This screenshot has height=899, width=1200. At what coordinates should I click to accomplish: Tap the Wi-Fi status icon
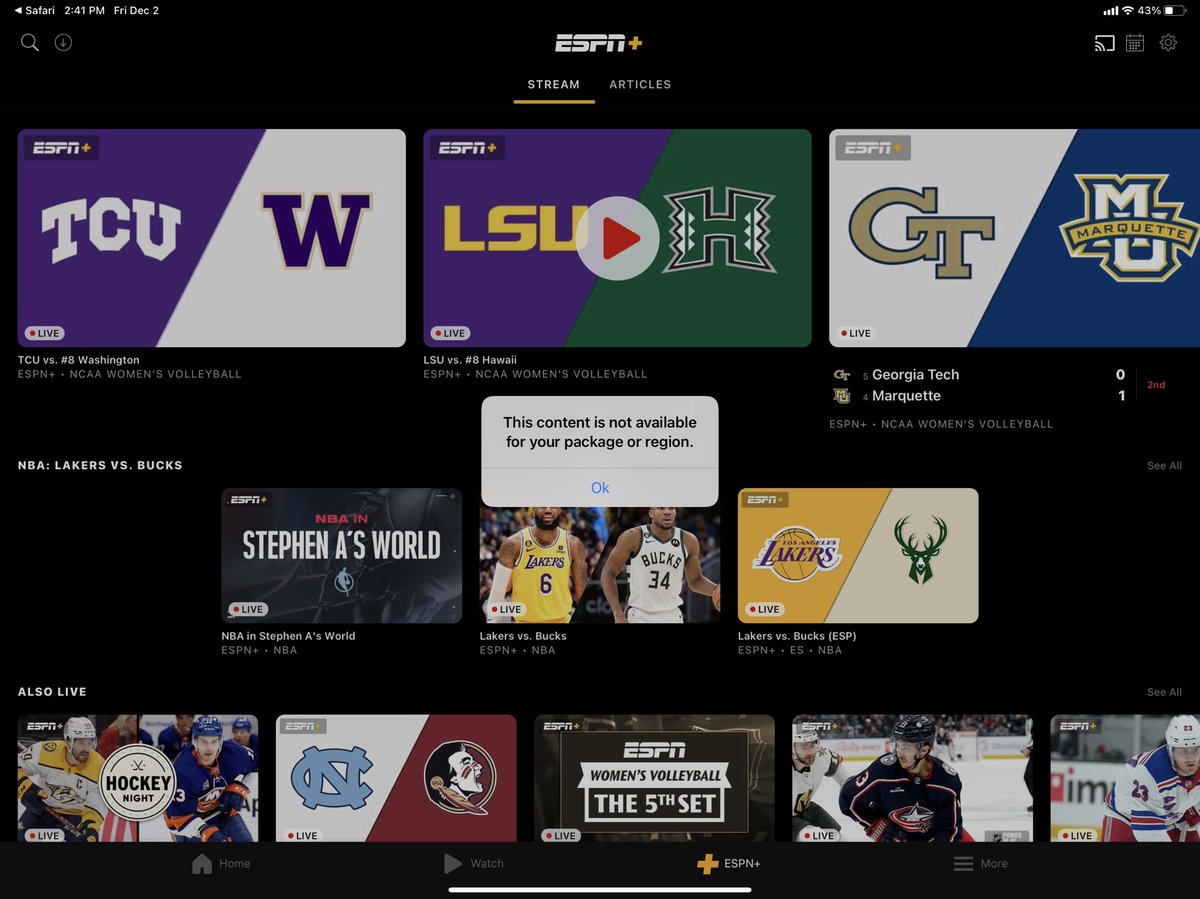coord(1127,10)
